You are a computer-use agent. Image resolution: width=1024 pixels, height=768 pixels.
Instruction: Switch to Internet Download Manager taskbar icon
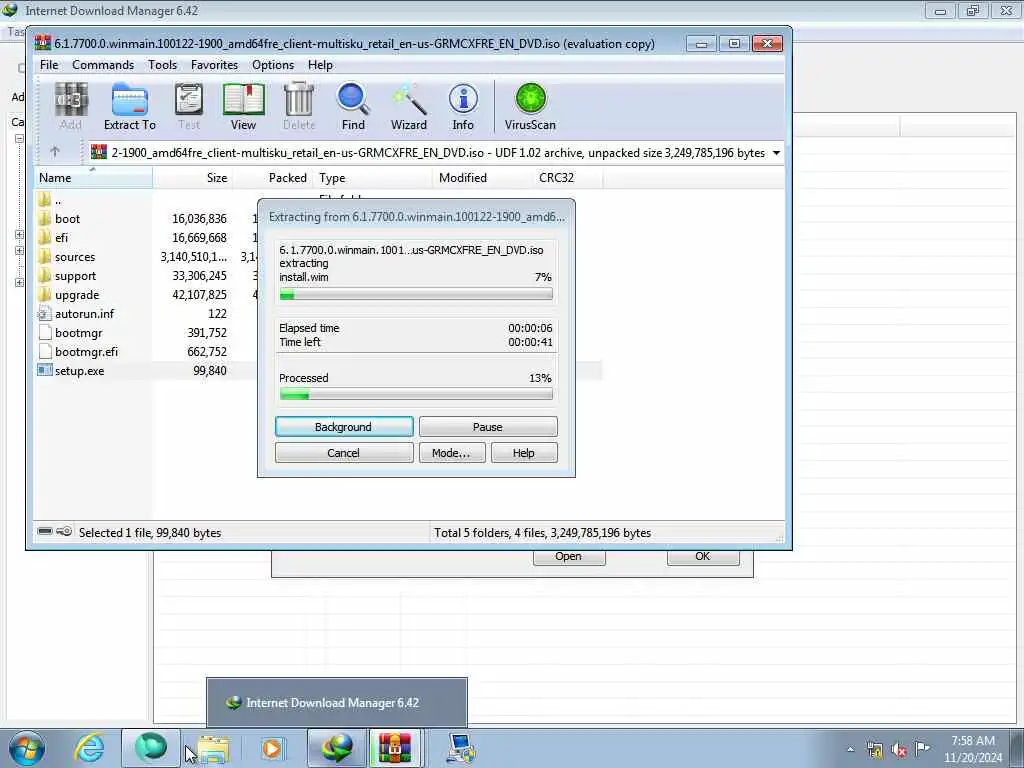(x=337, y=748)
